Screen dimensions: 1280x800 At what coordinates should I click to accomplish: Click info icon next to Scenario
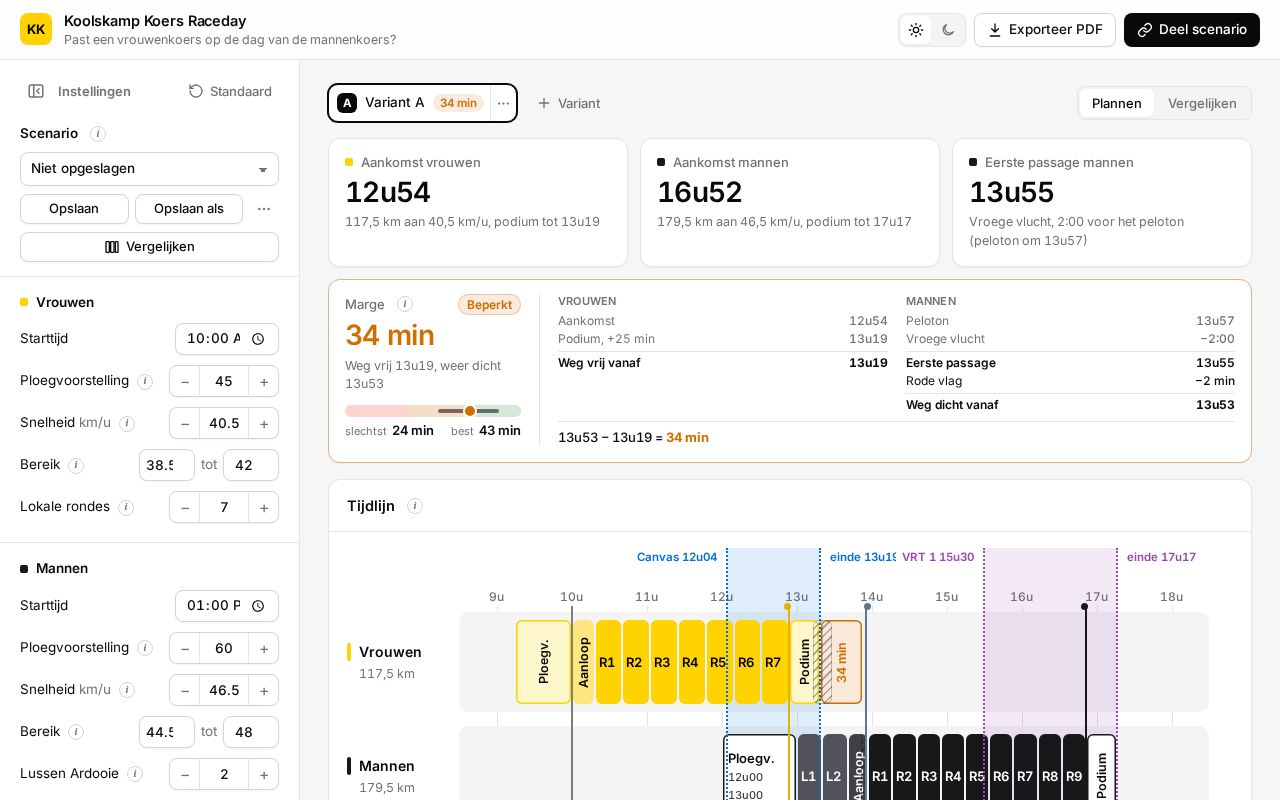[x=98, y=134]
